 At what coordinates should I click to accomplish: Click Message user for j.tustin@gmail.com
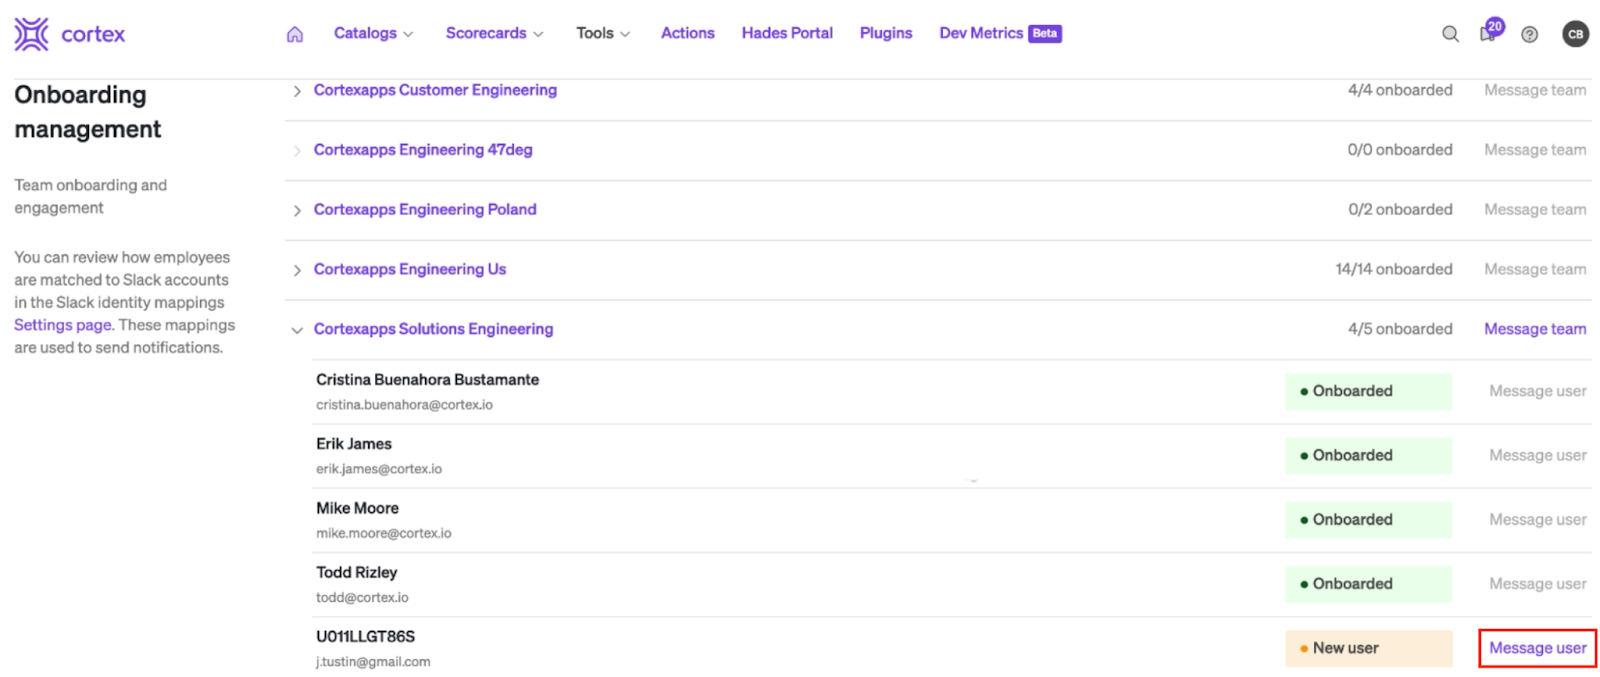[1537, 648]
